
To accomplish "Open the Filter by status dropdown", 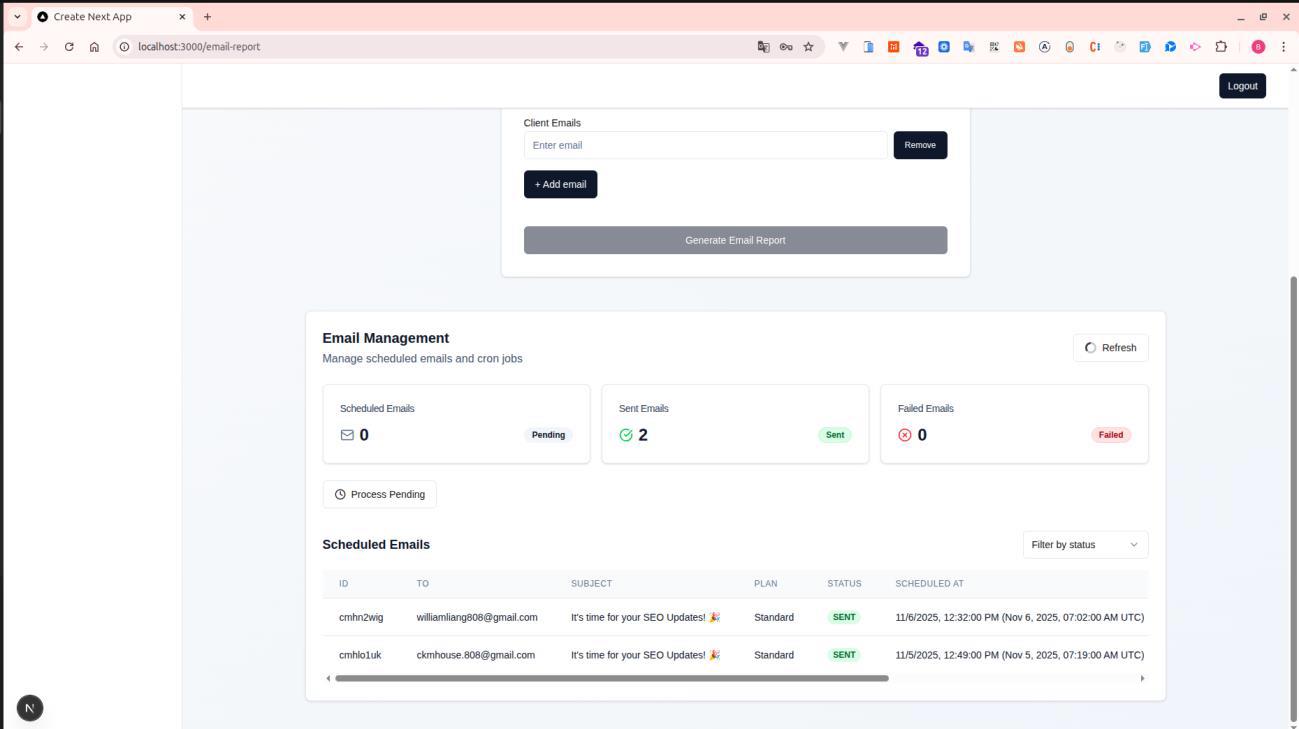I will (1084, 544).
